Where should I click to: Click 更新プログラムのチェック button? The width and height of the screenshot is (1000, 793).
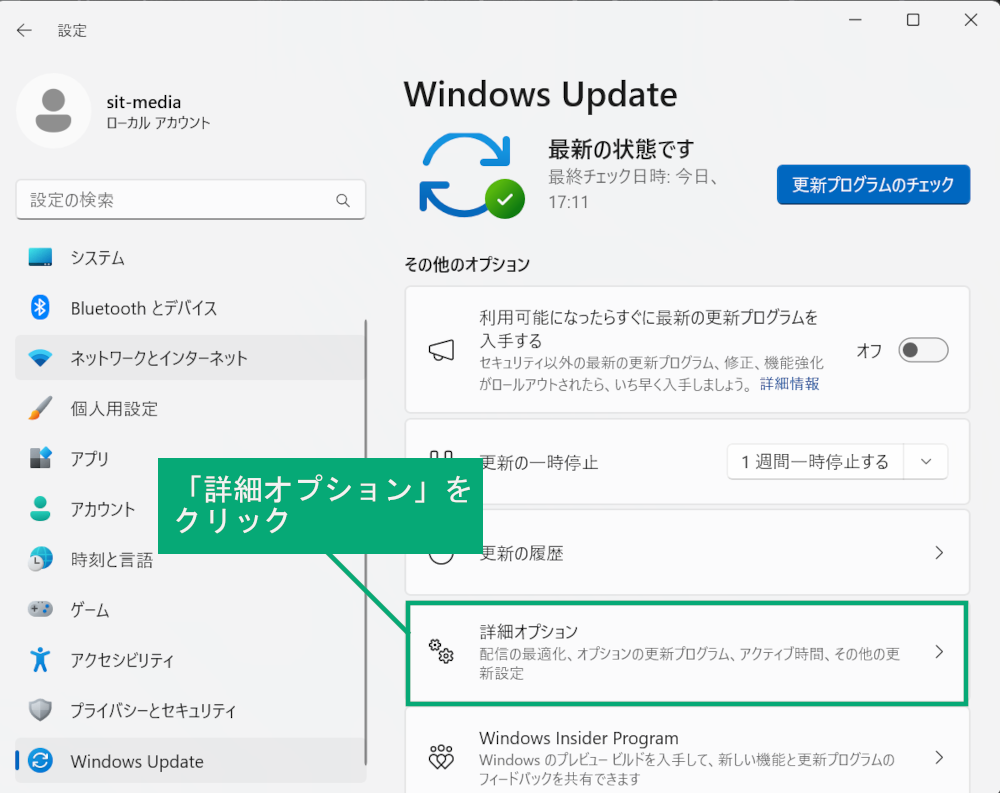[873, 184]
